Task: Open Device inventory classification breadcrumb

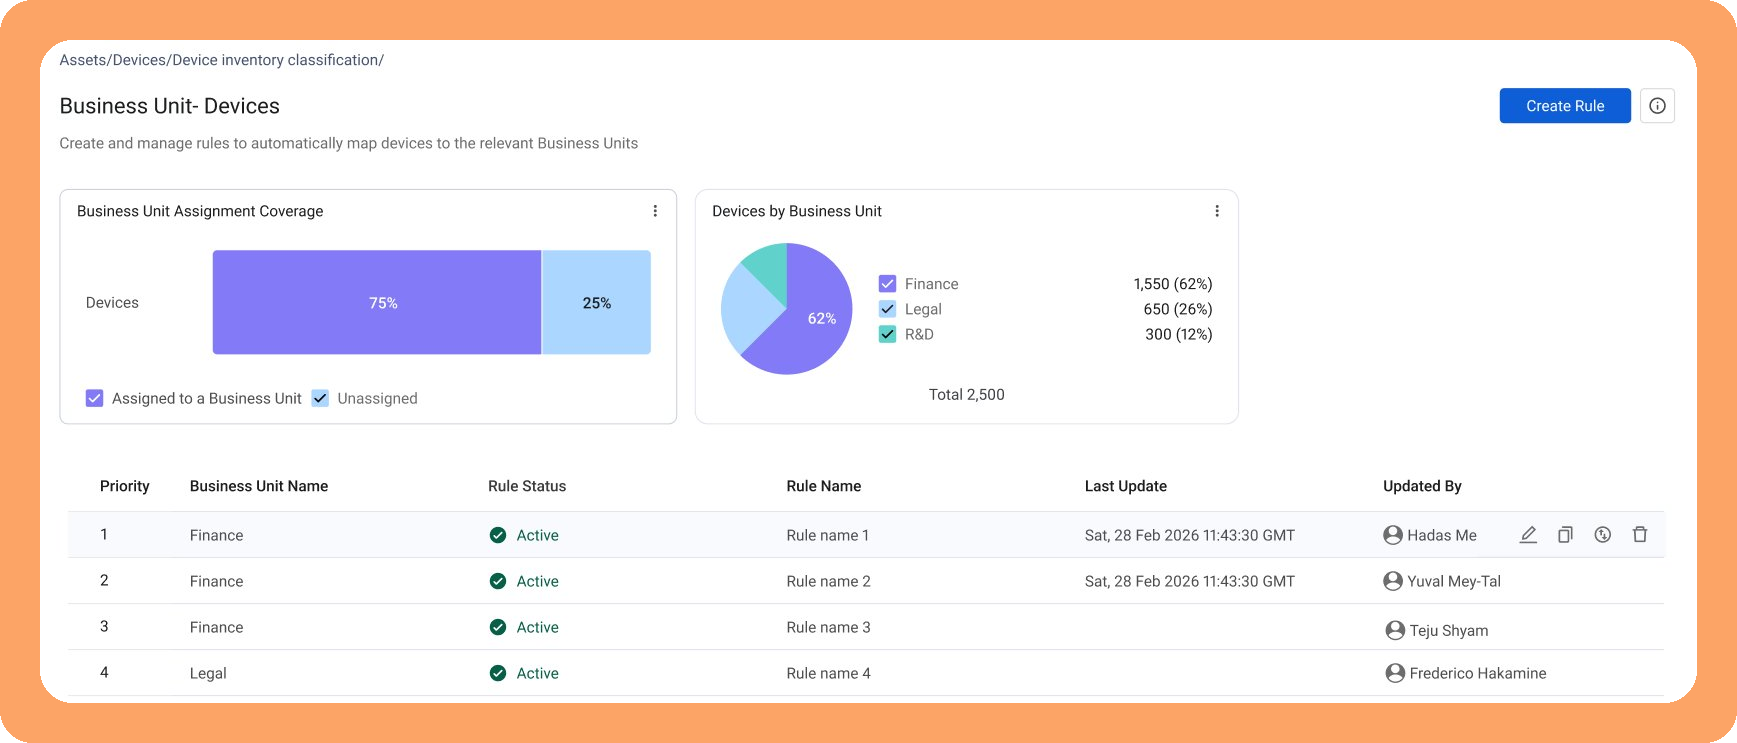Action: pos(275,60)
